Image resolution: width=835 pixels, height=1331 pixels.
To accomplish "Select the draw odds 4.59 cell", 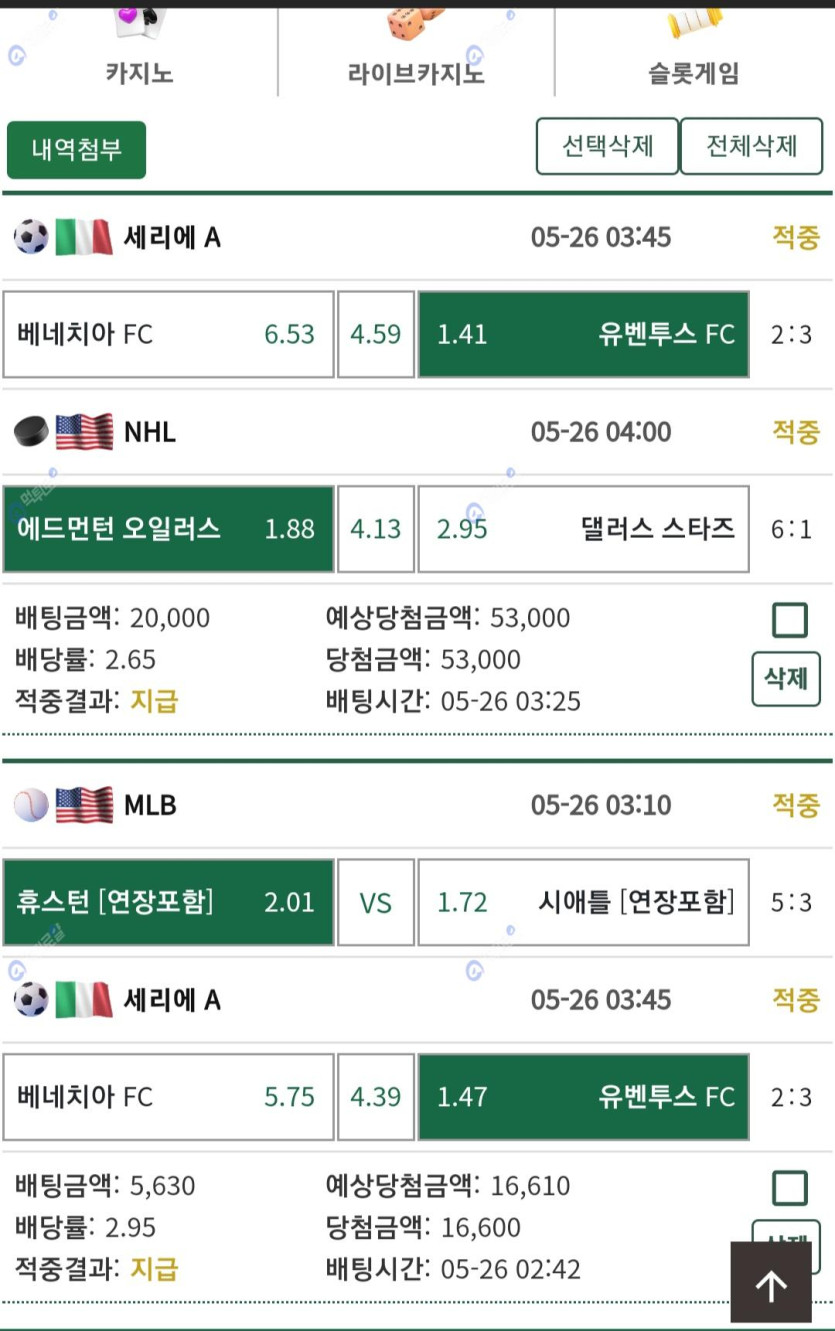I will pyautogui.click(x=376, y=335).
